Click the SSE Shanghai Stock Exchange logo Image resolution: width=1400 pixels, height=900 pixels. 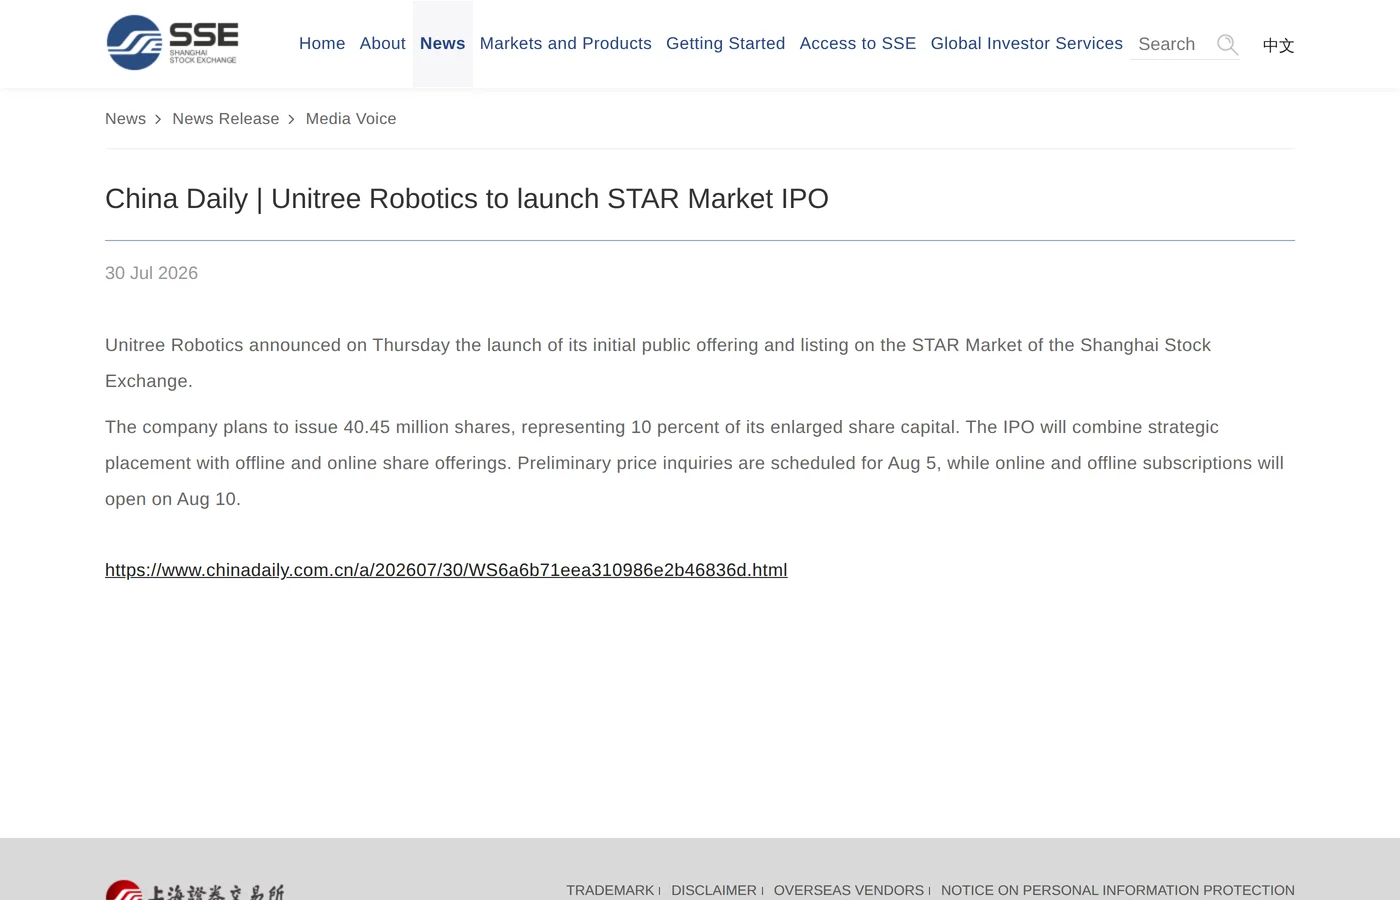(172, 43)
